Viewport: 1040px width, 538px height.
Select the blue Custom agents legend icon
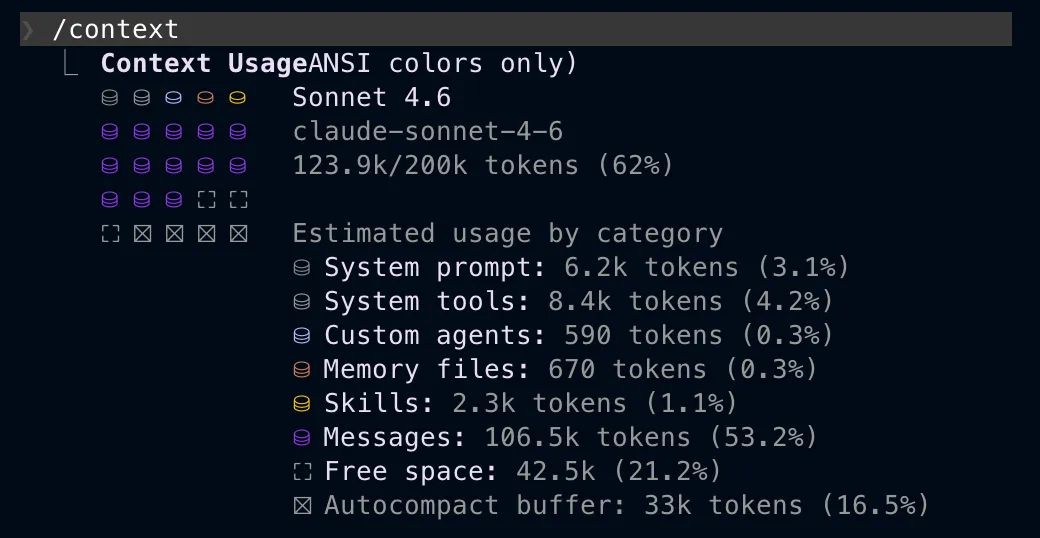coord(302,336)
